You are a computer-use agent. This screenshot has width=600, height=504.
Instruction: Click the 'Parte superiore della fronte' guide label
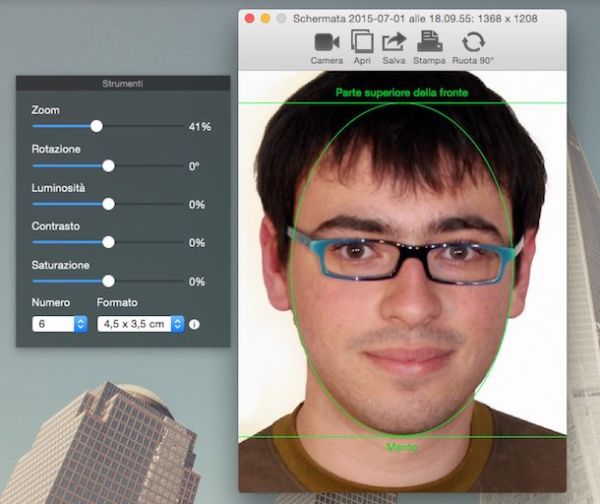pos(401,93)
